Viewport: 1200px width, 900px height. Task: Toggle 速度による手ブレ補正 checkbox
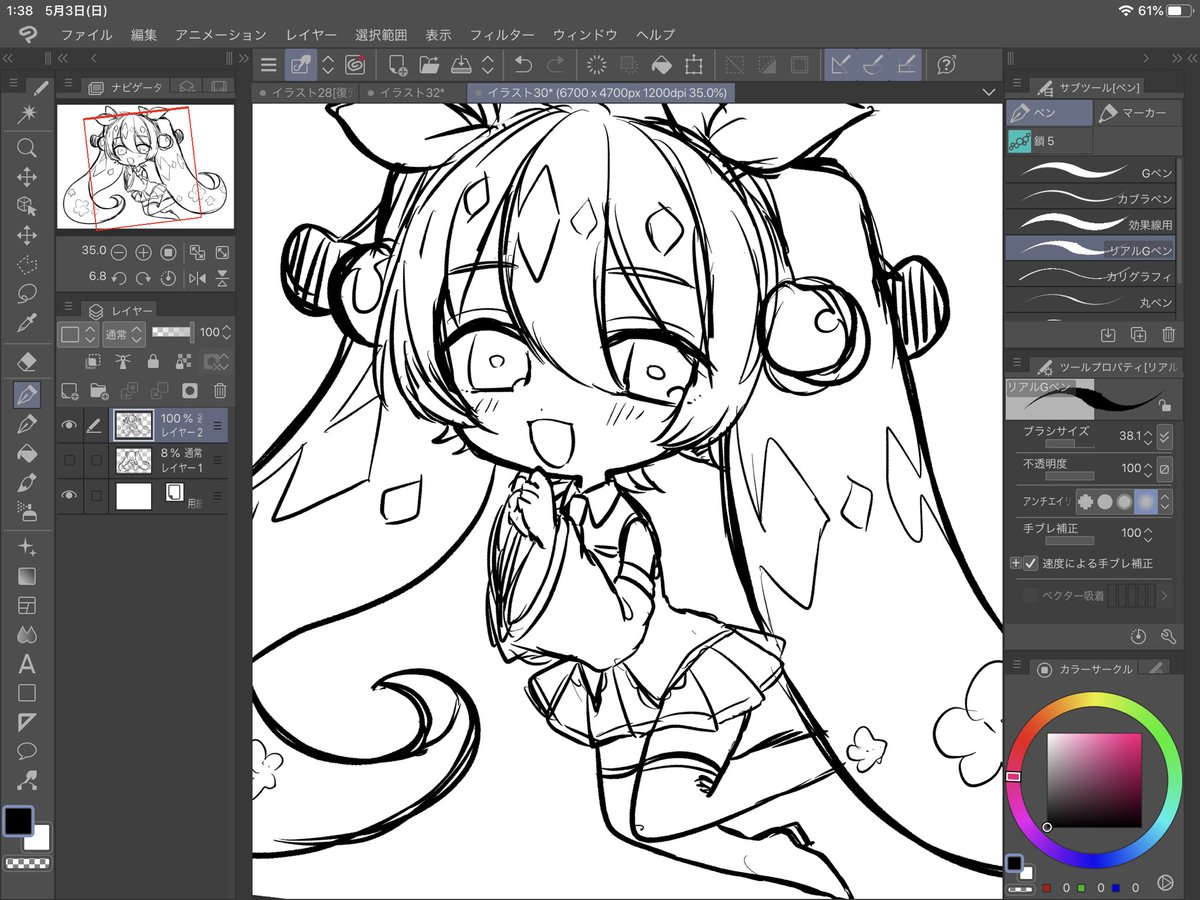(1030, 563)
